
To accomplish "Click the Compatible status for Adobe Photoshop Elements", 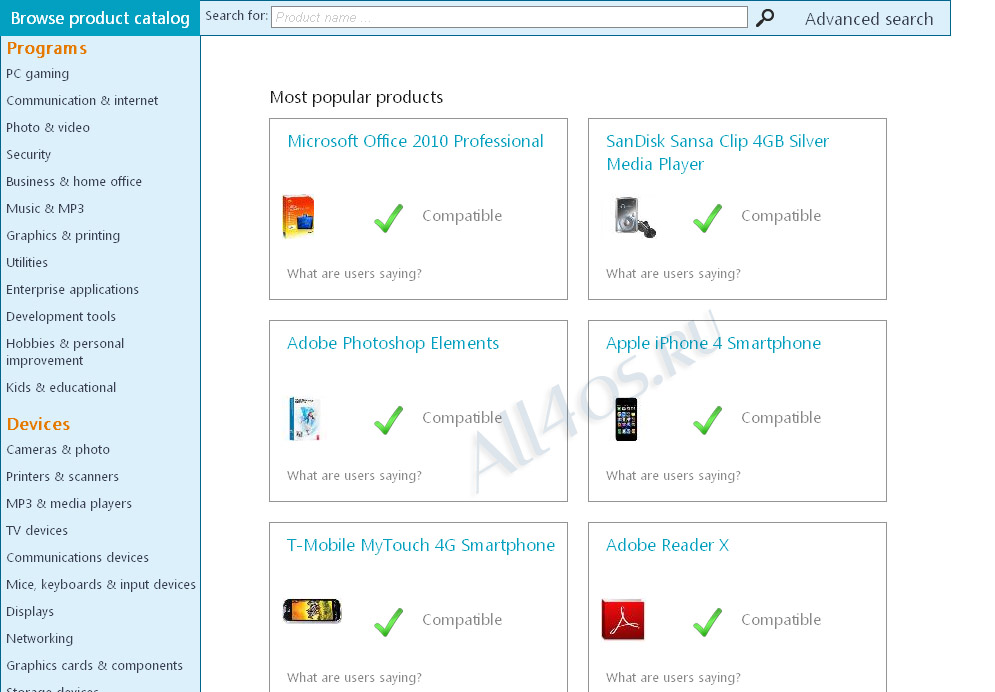I will click(462, 417).
